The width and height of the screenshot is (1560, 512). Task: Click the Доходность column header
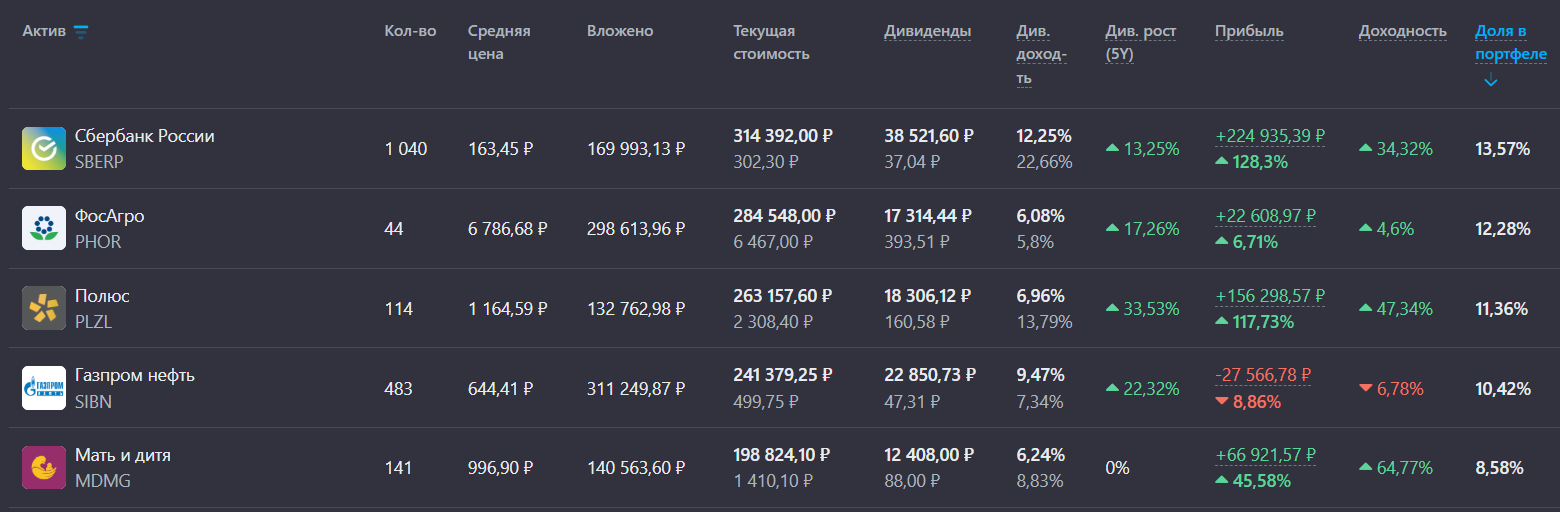click(x=1402, y=31)
